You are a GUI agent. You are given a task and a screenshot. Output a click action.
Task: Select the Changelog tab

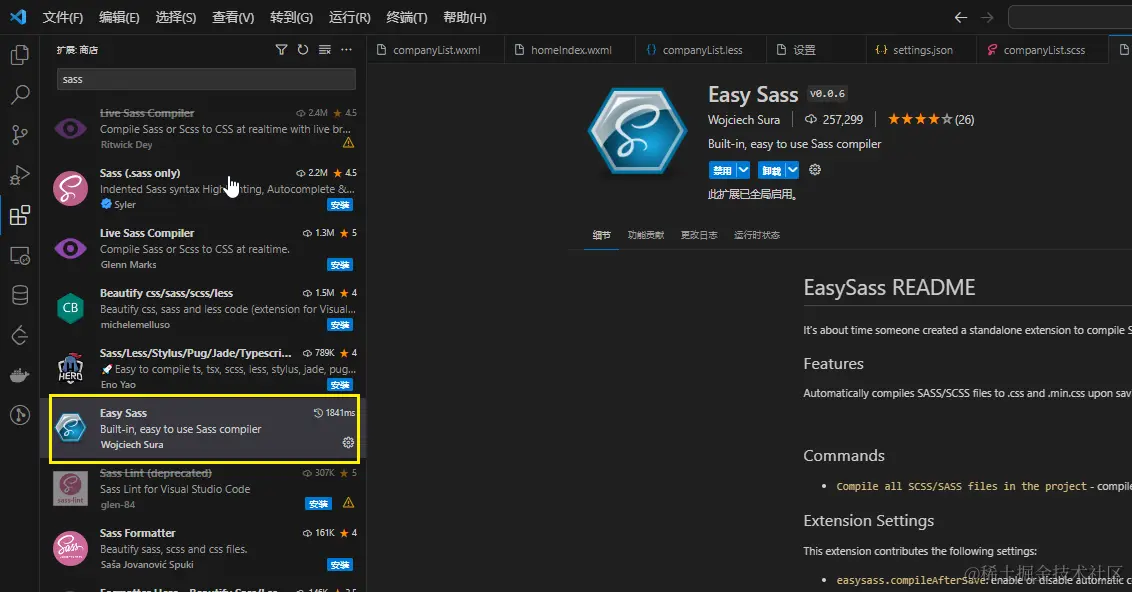click(x=699, y=235)
